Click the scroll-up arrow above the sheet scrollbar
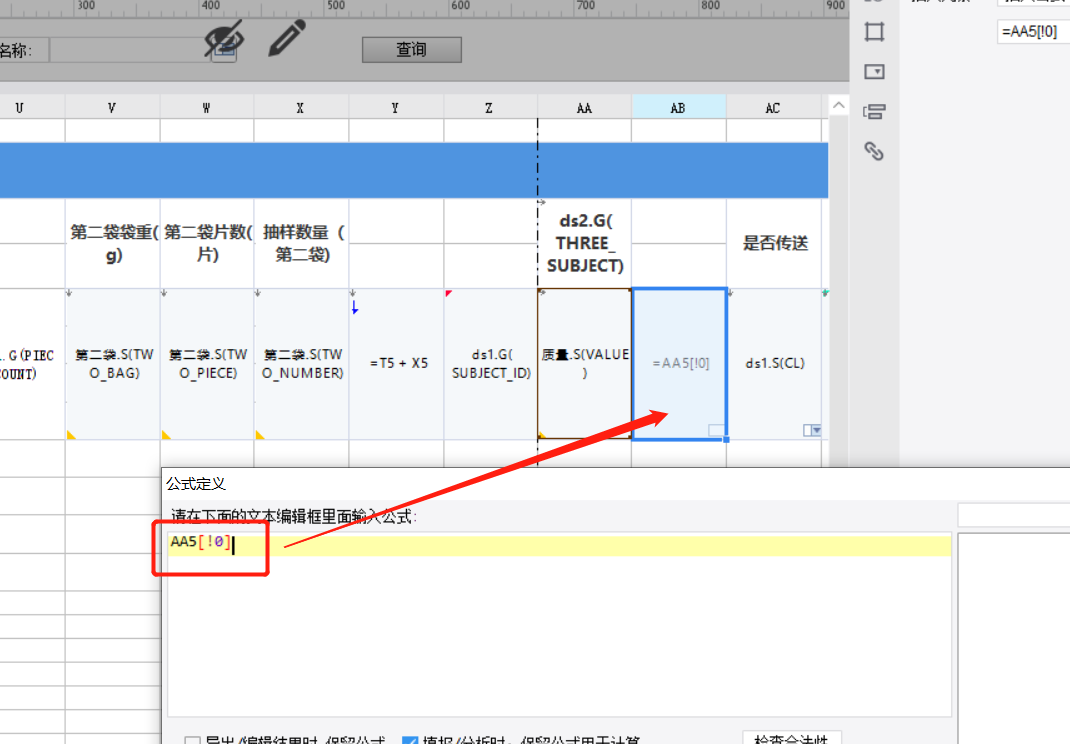Screen dimensions: 1070x744 [x=839, y=105]
